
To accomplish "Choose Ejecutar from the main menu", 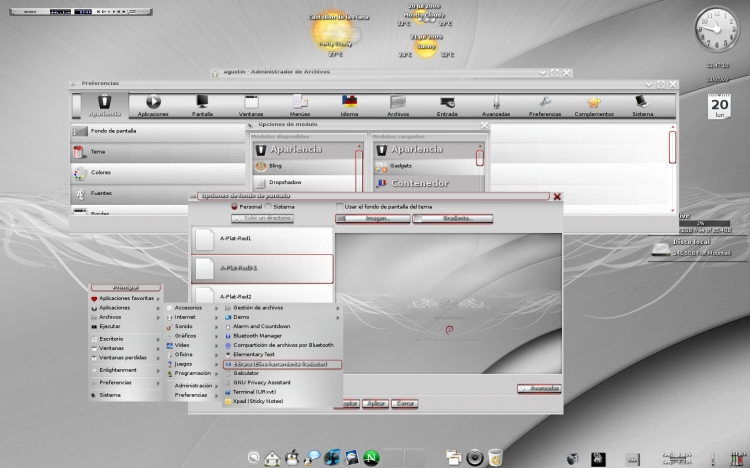I will 126,326.
